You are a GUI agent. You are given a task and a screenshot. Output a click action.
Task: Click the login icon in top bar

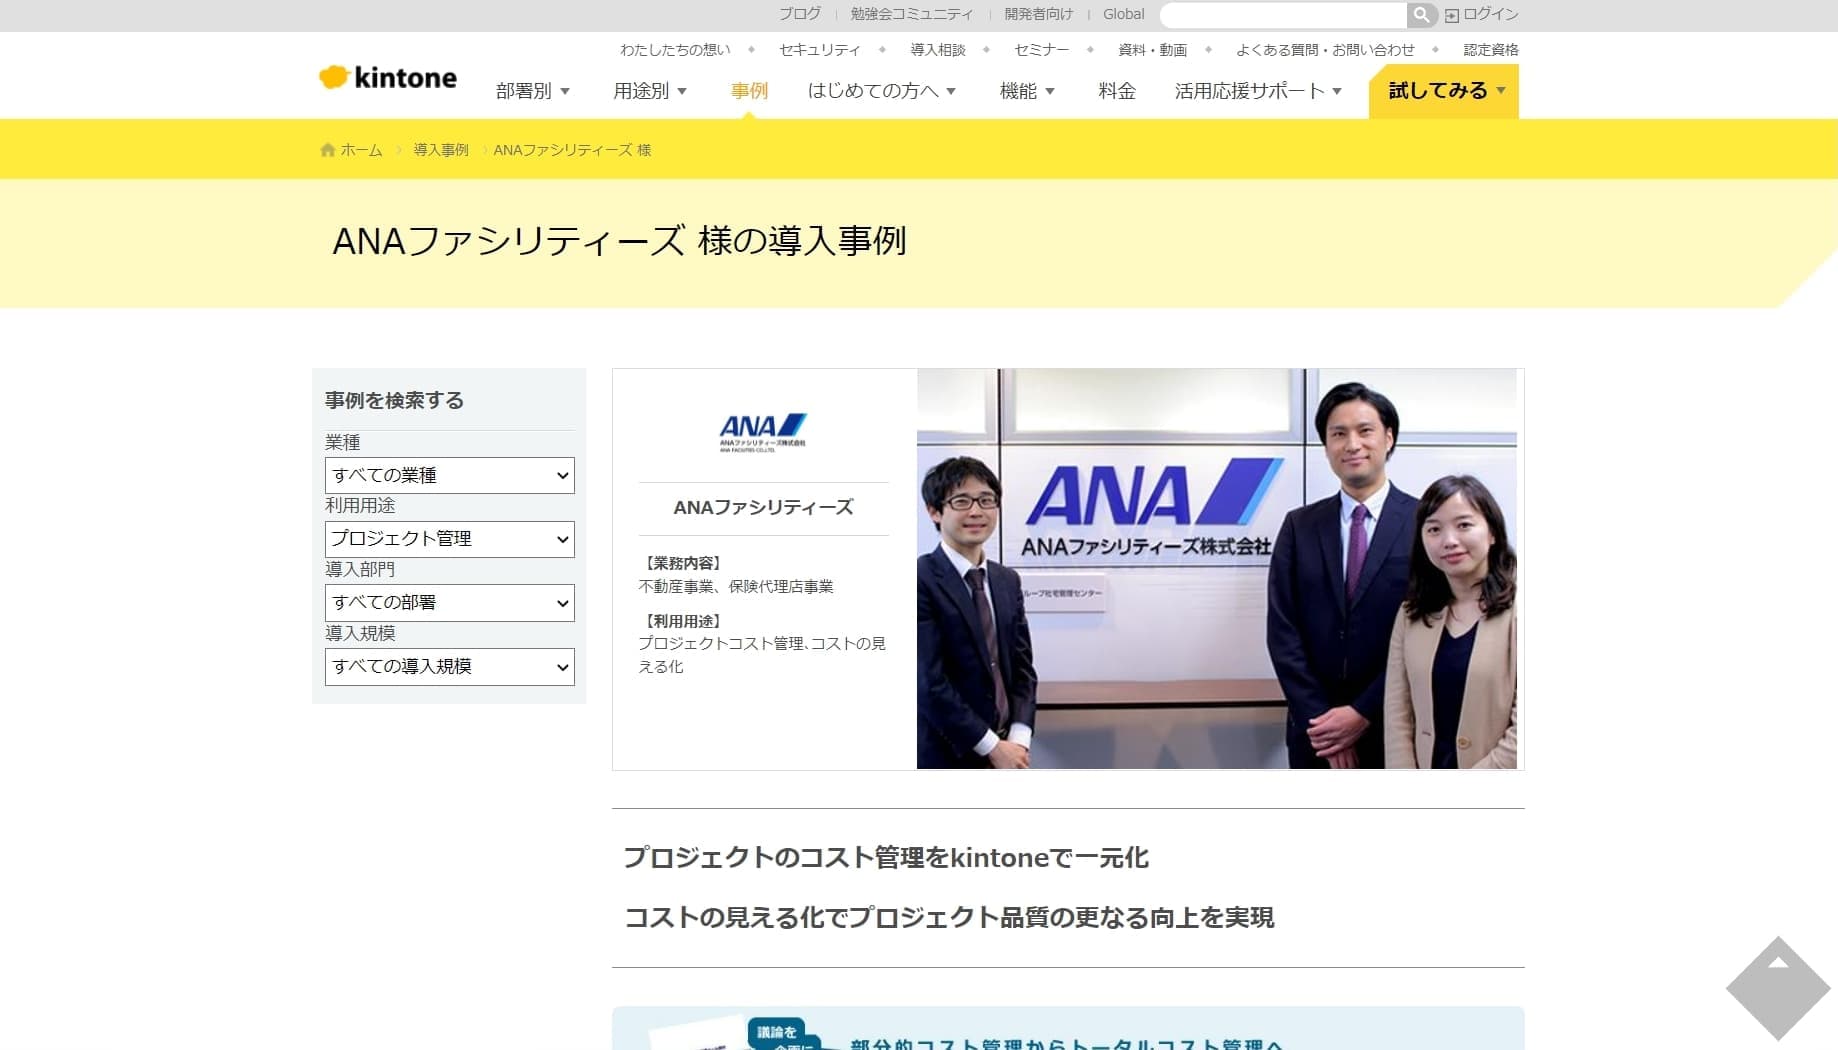(x=1452, y=15)
